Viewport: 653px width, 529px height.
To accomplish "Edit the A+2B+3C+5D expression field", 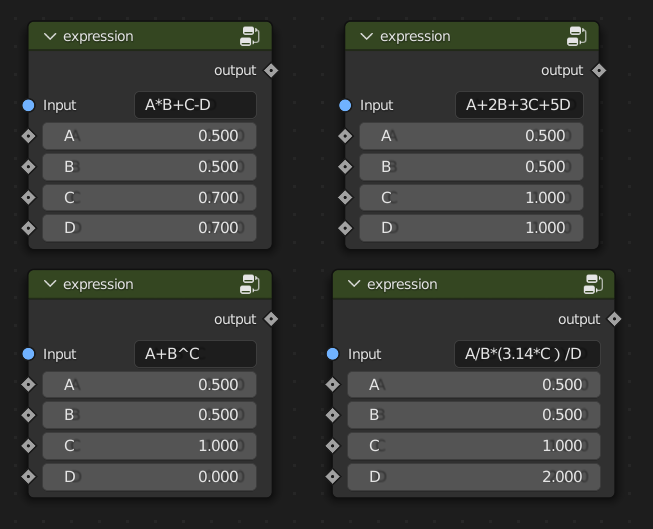I will (x=519, y=105).
